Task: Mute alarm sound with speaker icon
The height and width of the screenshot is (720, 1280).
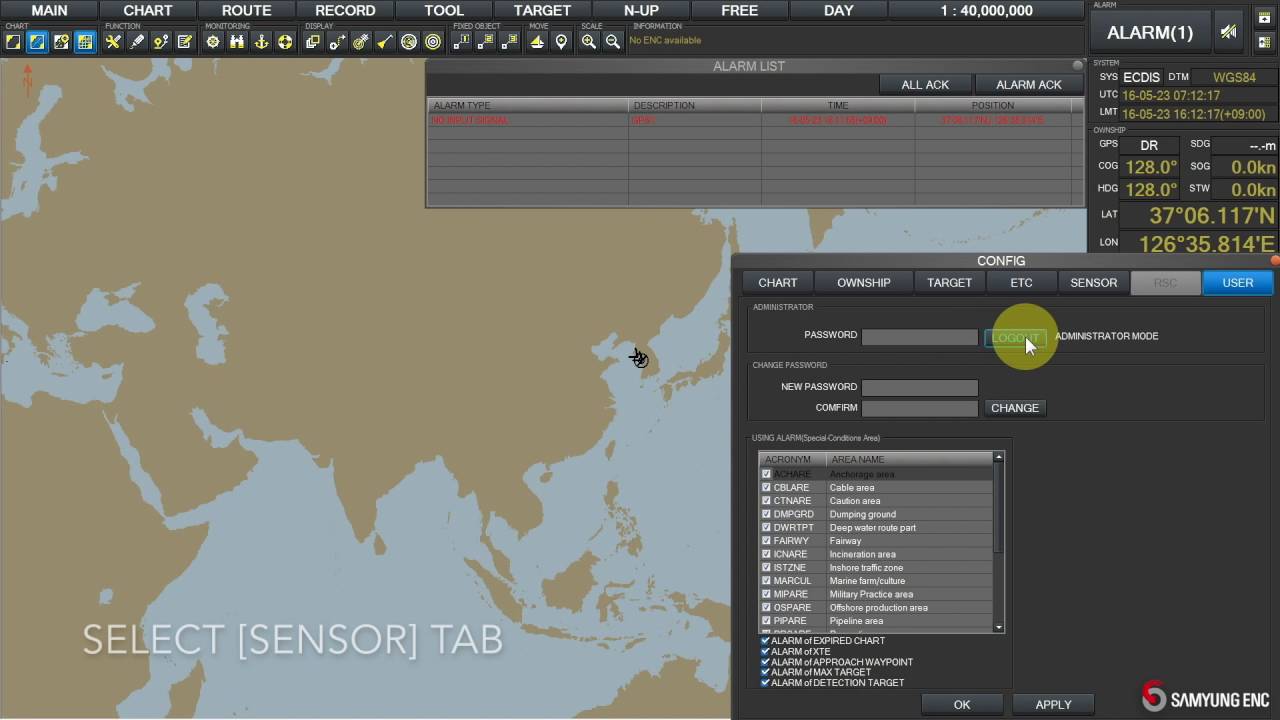Action: pyautogui.click(x=1228, y=32)
